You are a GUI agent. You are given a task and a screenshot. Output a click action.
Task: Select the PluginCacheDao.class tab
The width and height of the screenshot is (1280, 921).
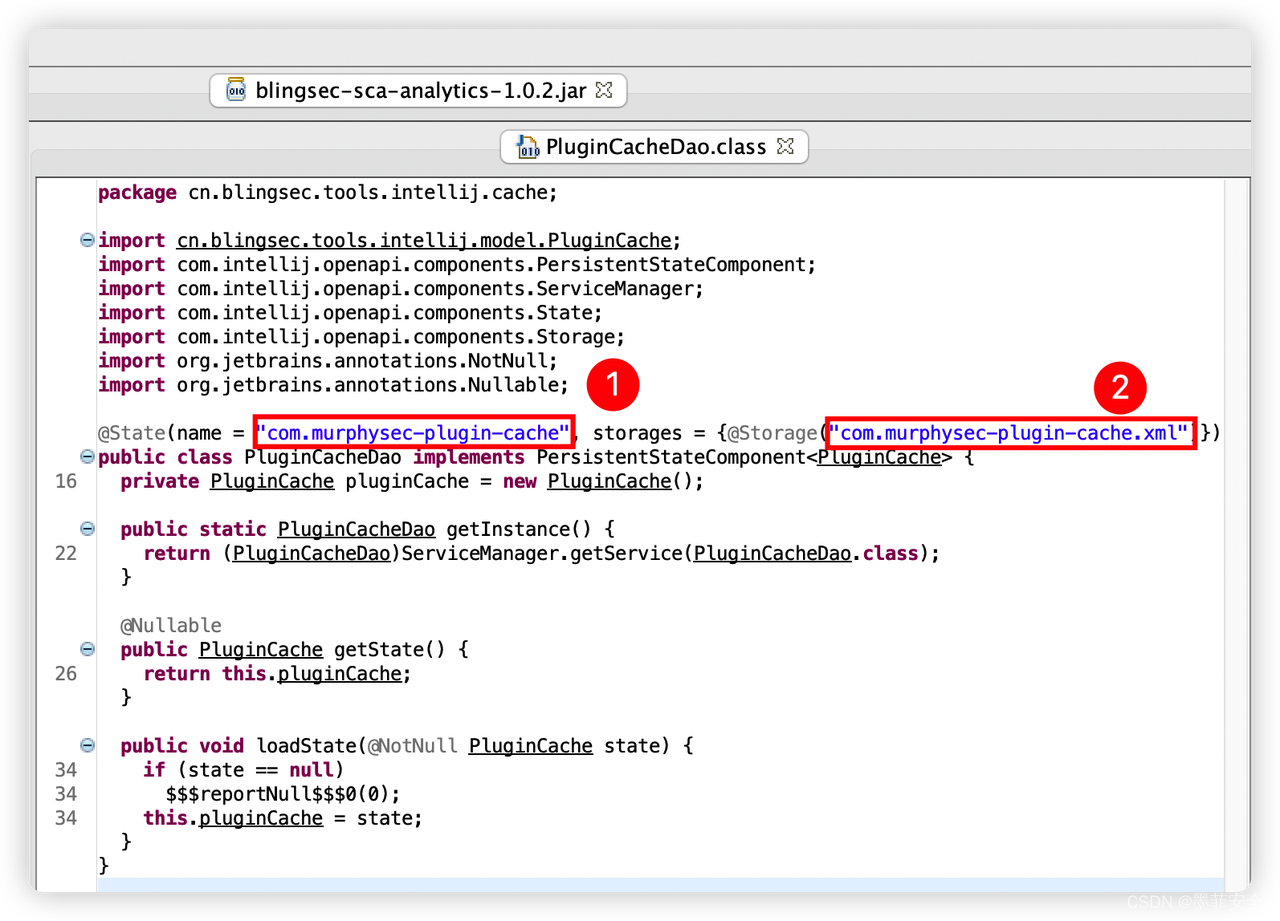654,147
